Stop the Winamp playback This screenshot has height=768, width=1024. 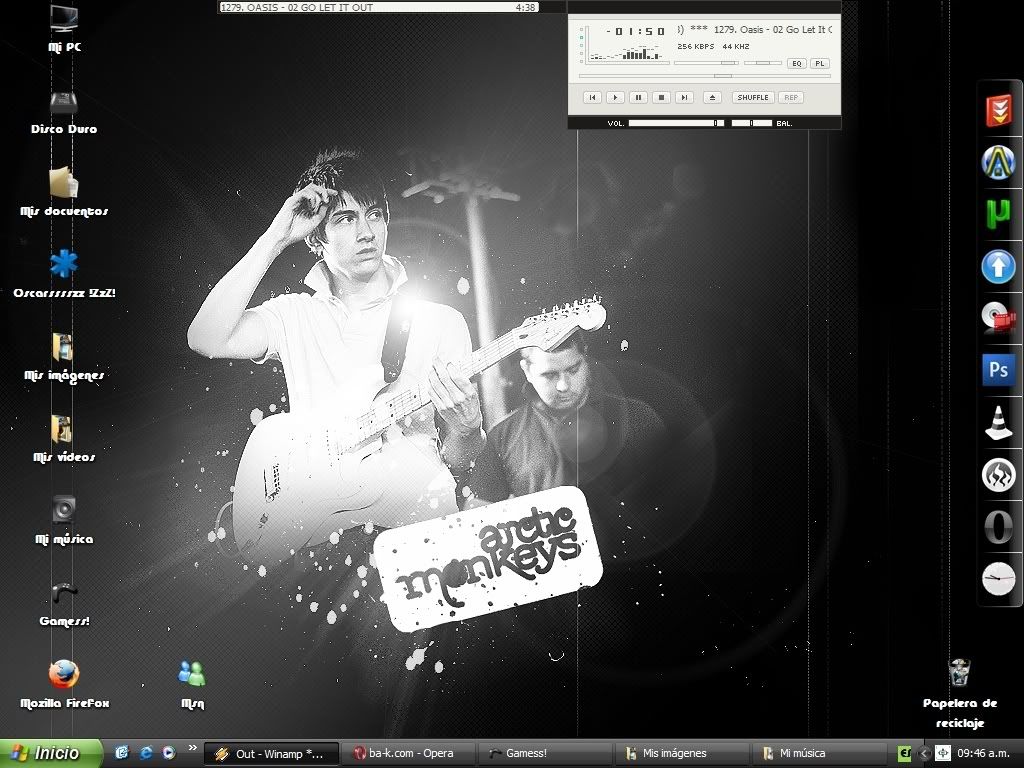(661, 97)
